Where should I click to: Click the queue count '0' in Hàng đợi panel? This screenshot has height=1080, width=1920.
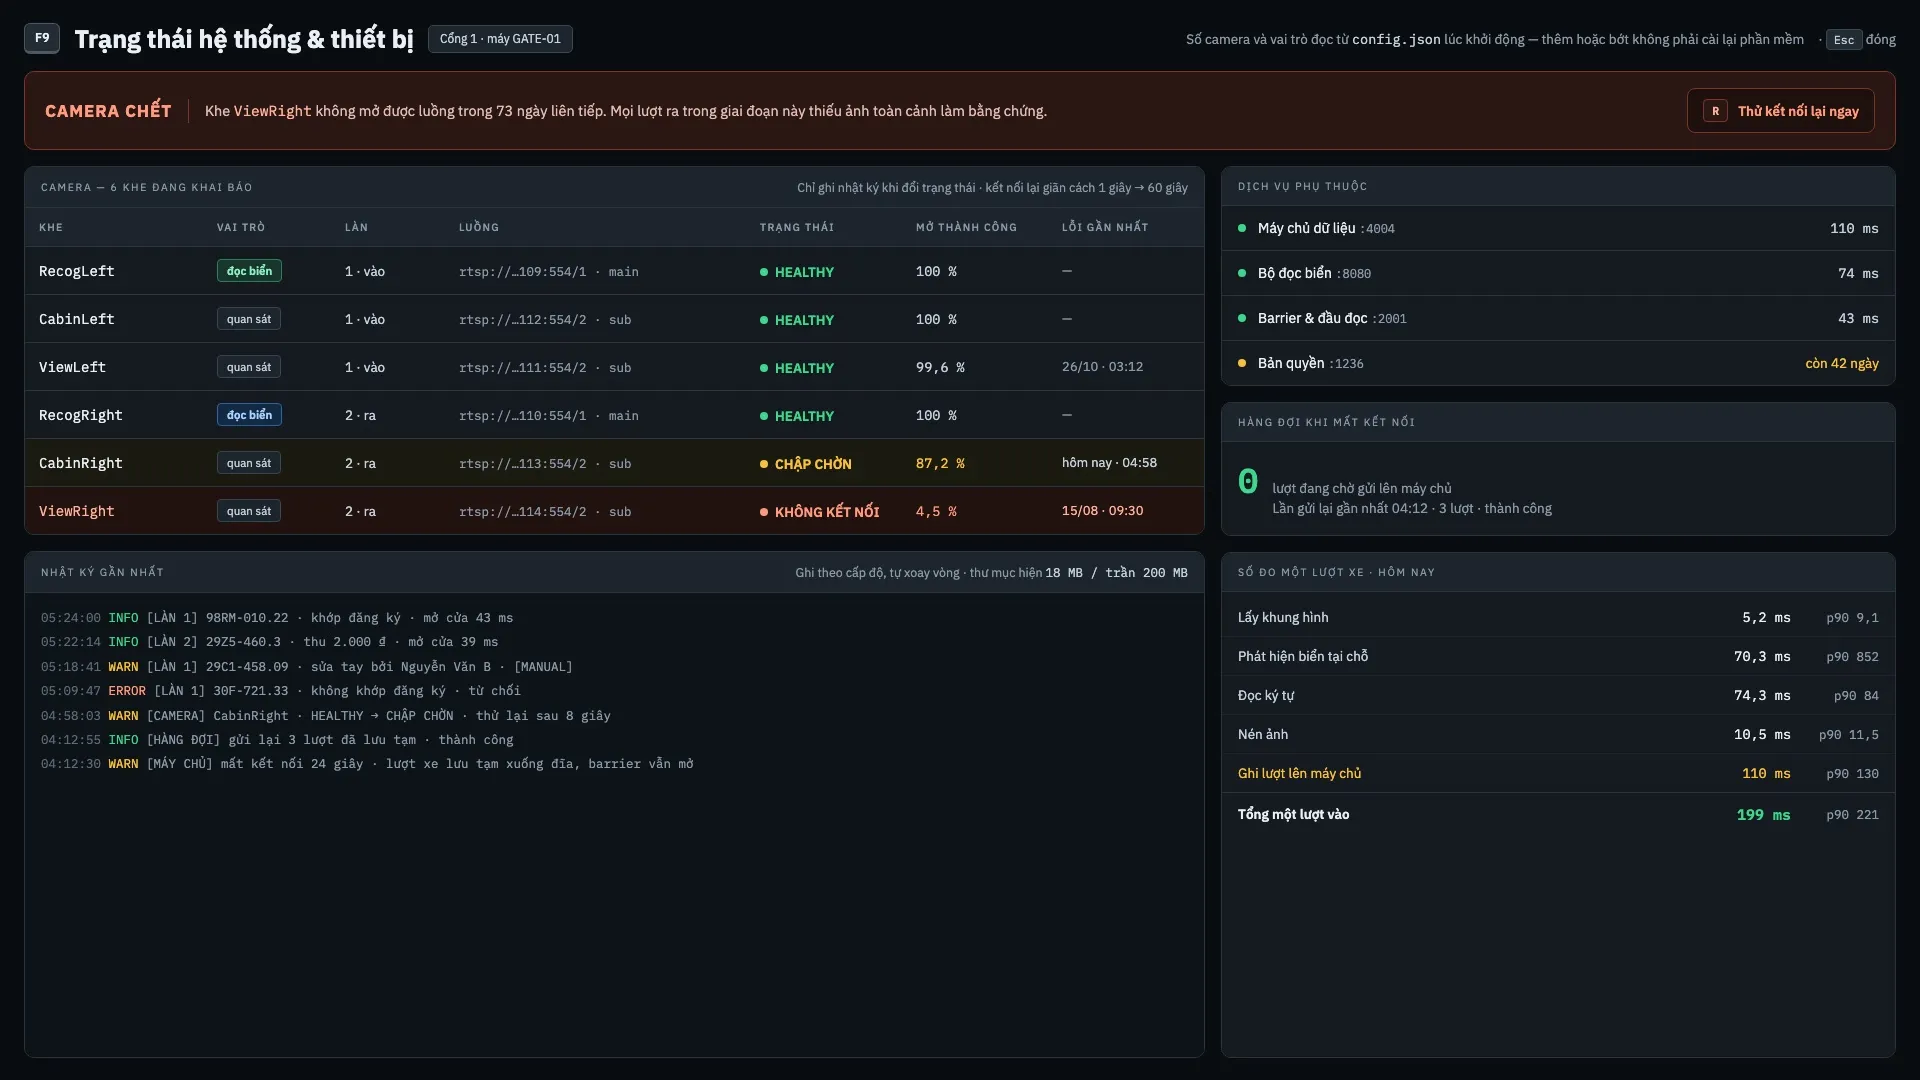[x=1248, y=482]
